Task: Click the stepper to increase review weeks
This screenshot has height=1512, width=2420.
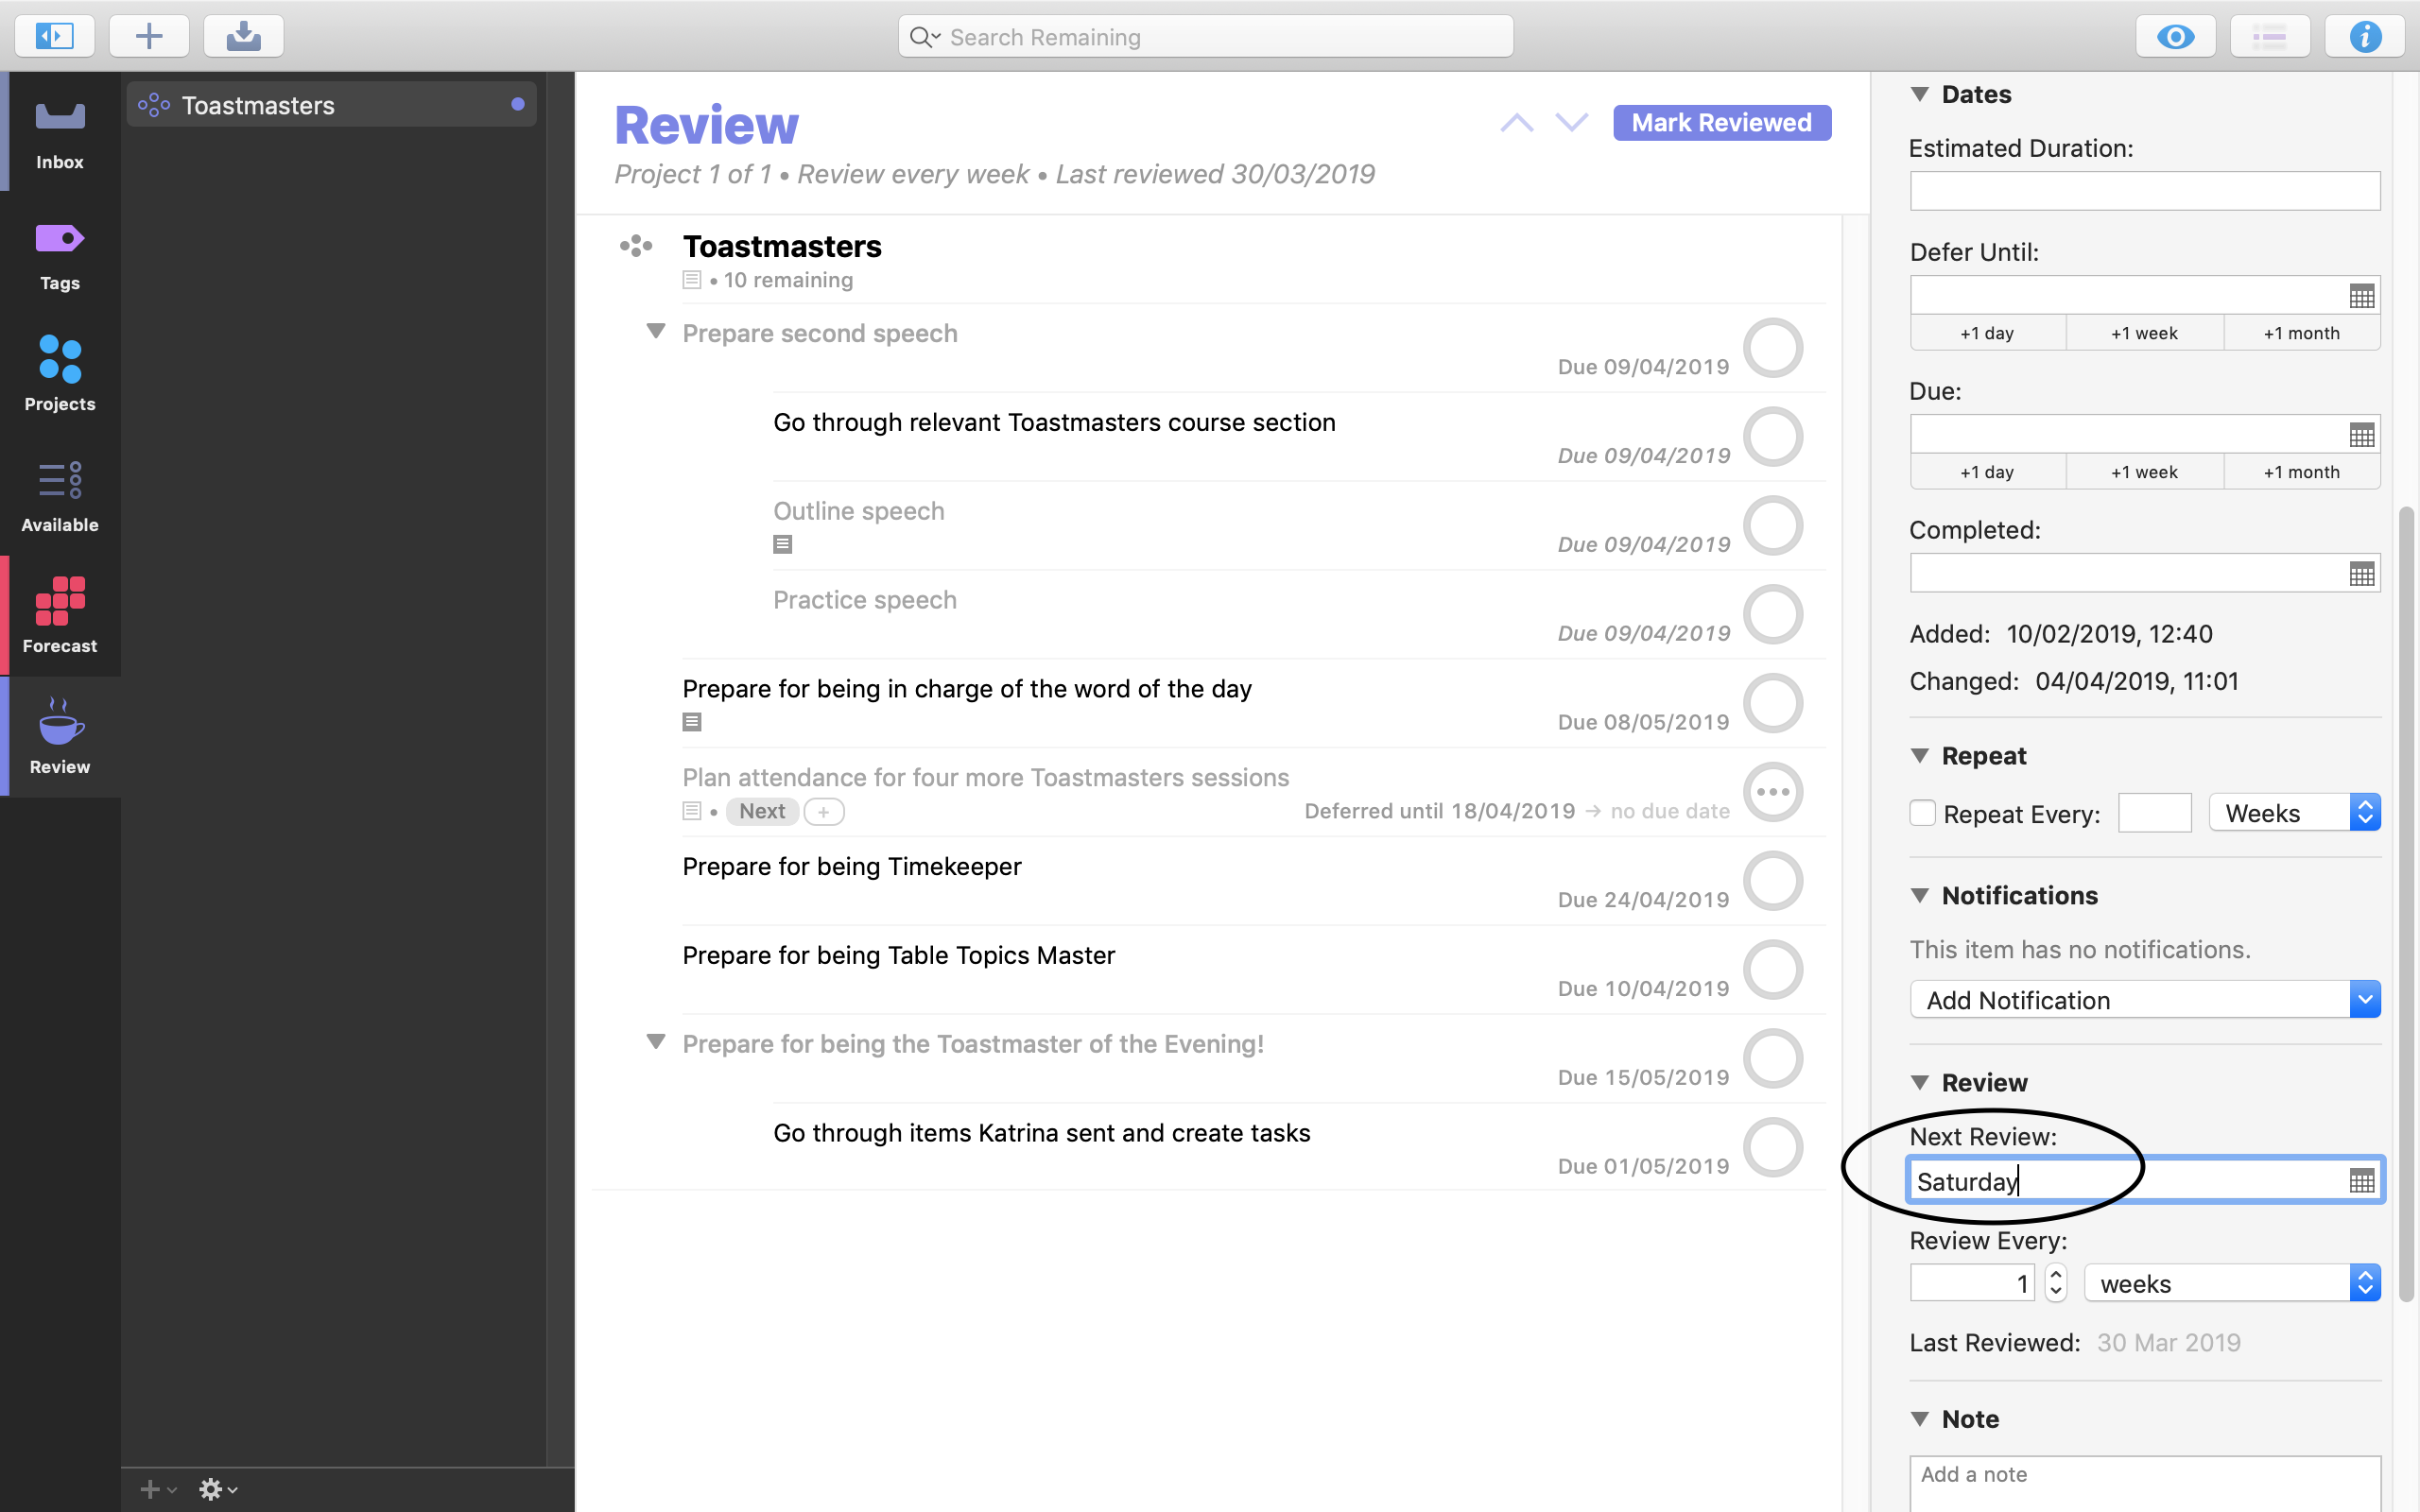Action: tap(2056, 1275)
